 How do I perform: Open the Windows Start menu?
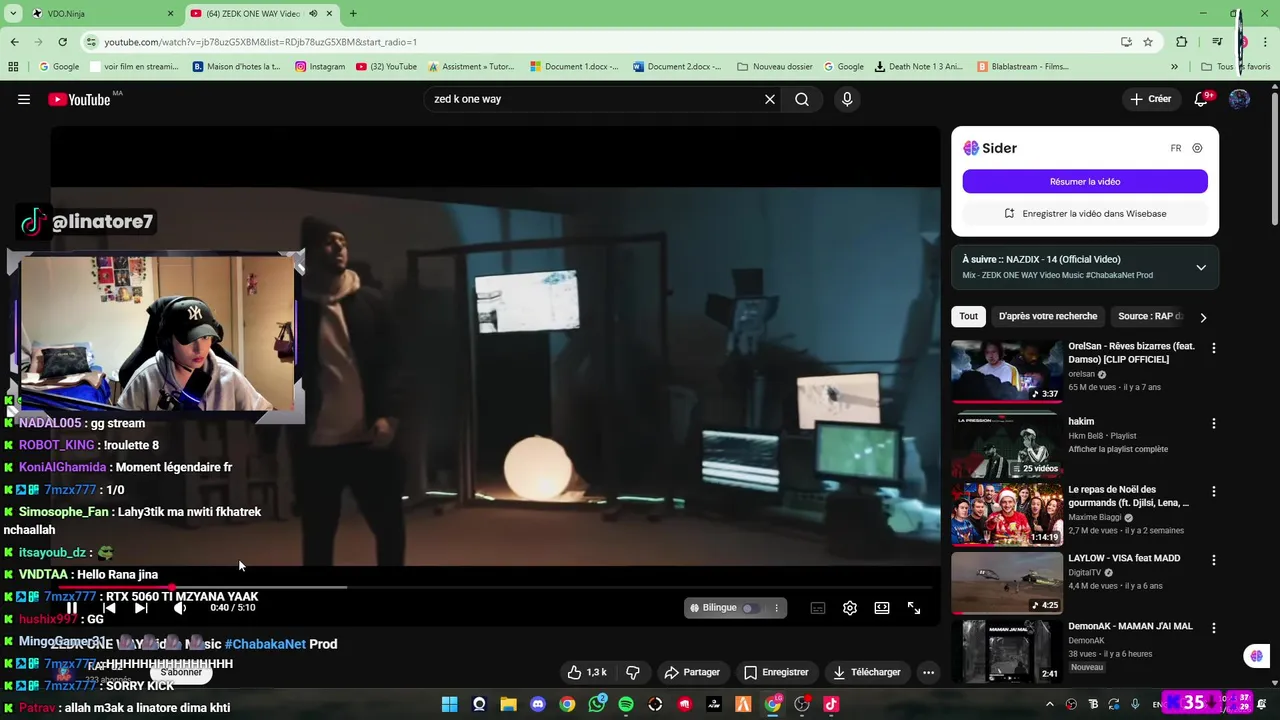[450, 704]
